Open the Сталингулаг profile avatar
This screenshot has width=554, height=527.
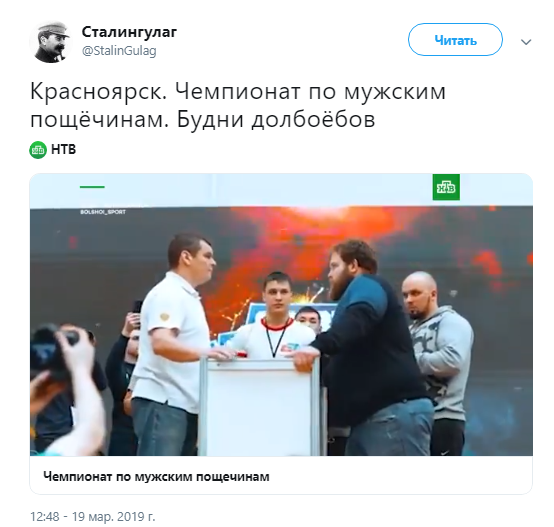[x=51, y=42]
